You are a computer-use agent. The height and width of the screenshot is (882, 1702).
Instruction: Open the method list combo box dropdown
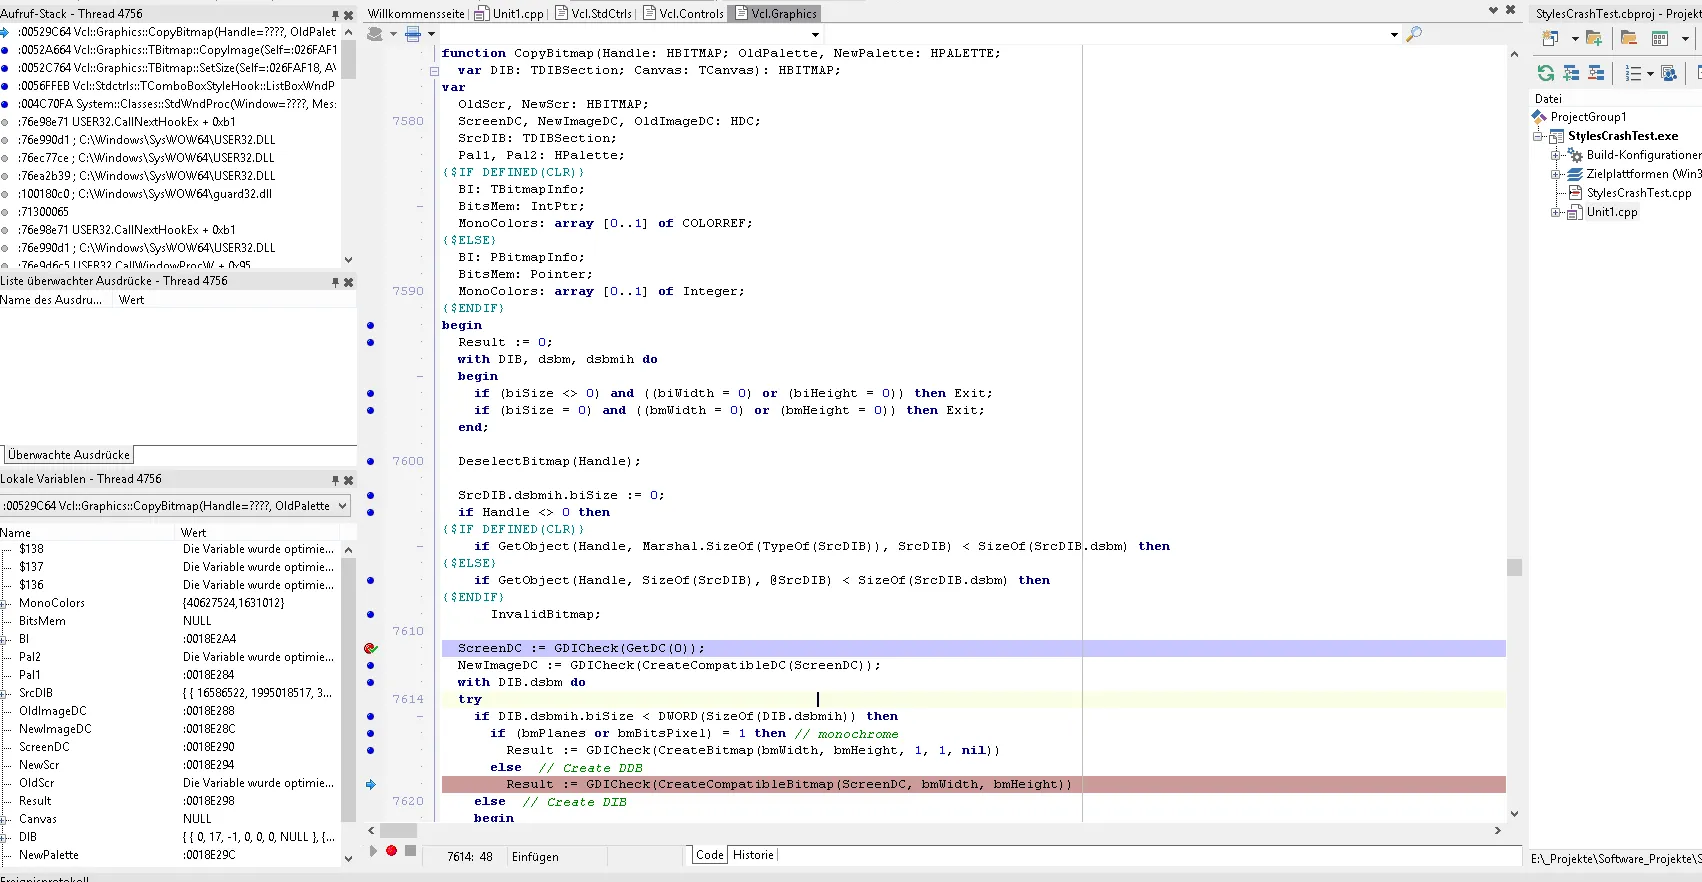[1394, 35]
